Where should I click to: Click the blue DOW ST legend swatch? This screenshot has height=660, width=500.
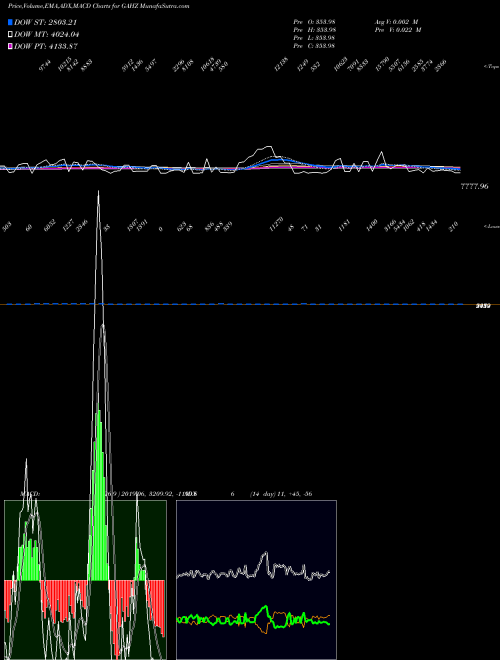point(11,22)
